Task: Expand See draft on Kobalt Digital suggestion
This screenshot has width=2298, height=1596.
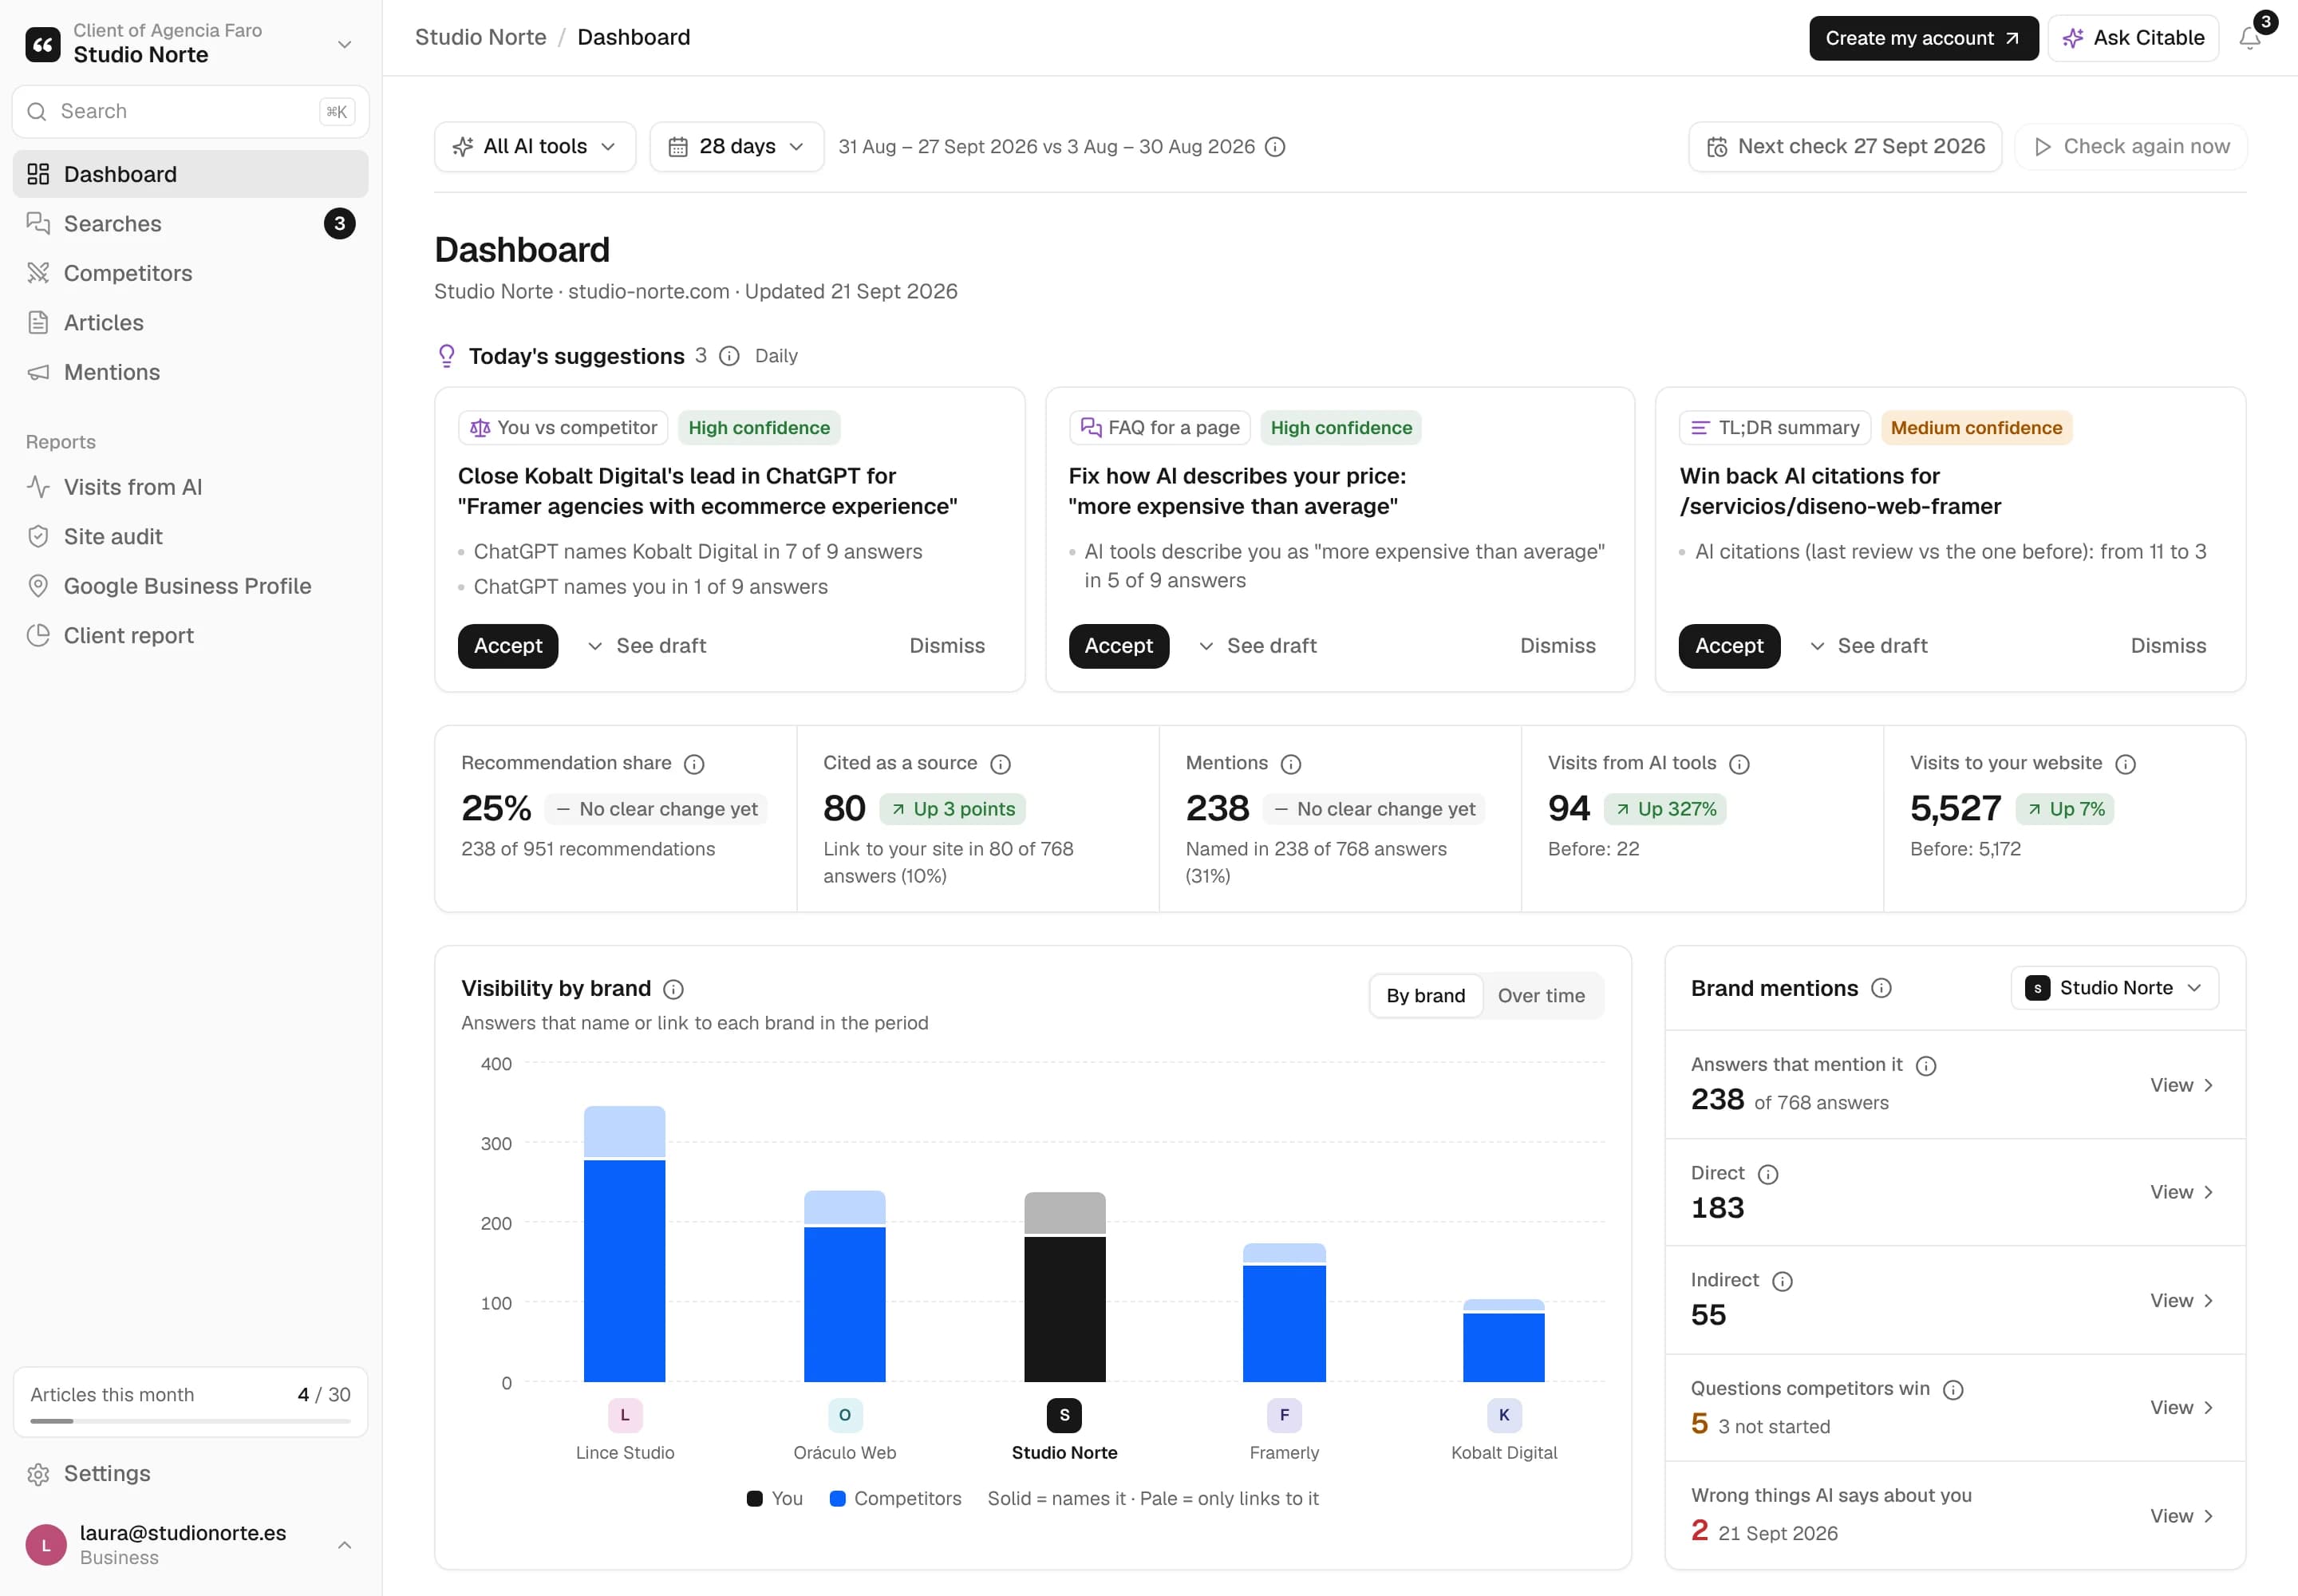Action: (x=646, y=646)
